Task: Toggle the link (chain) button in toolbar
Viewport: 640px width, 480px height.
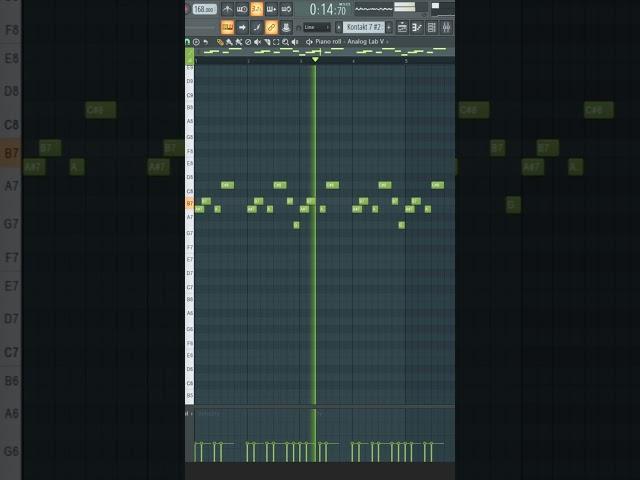Action: (x=272, y=27)
